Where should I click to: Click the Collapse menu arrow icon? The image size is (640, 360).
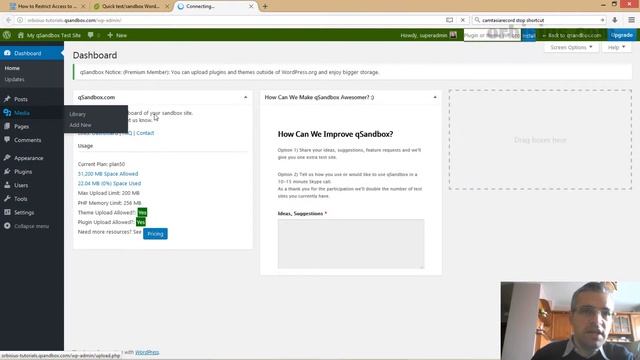[7, 226]
